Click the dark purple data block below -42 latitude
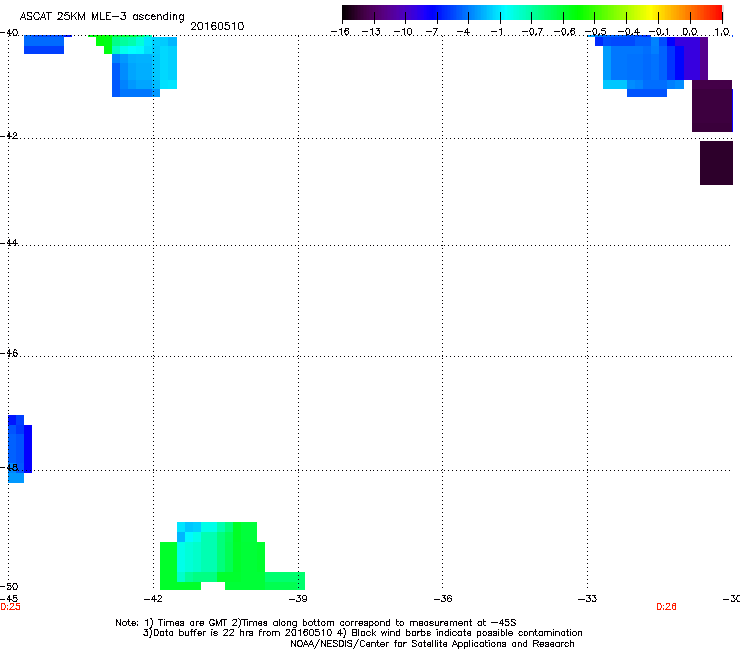This screenshot has width=740, height=650. [716, 163]
